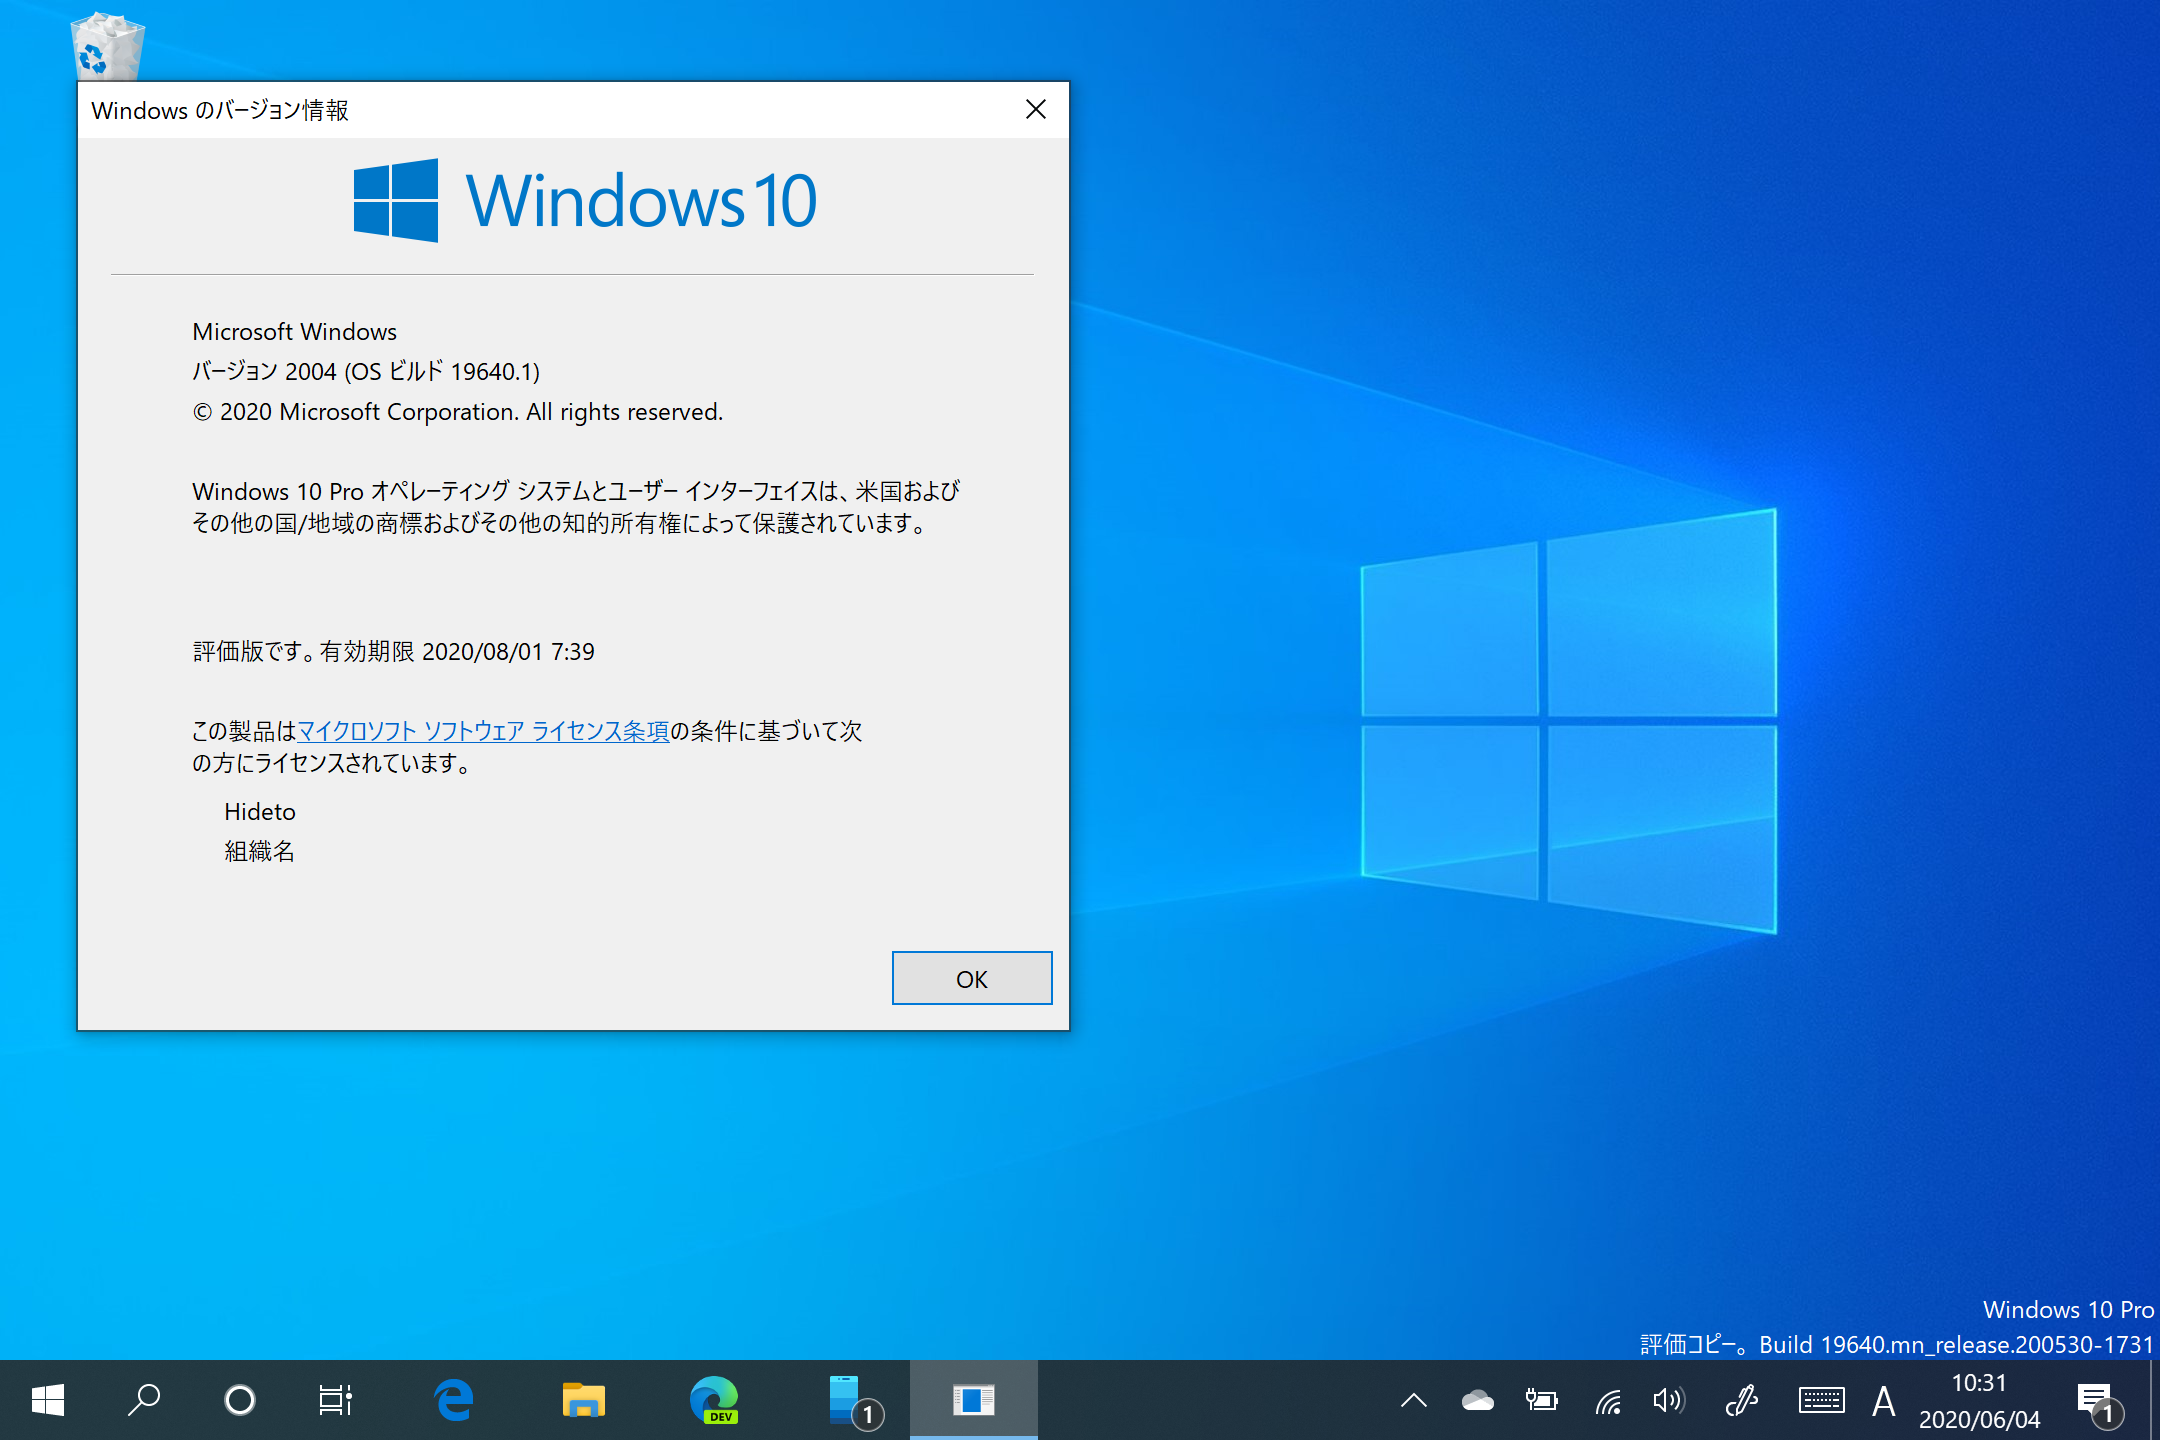Launch Cortana from the taskbar
This screenshot has height=1440, width=2160.
[x=239, y=1399]
